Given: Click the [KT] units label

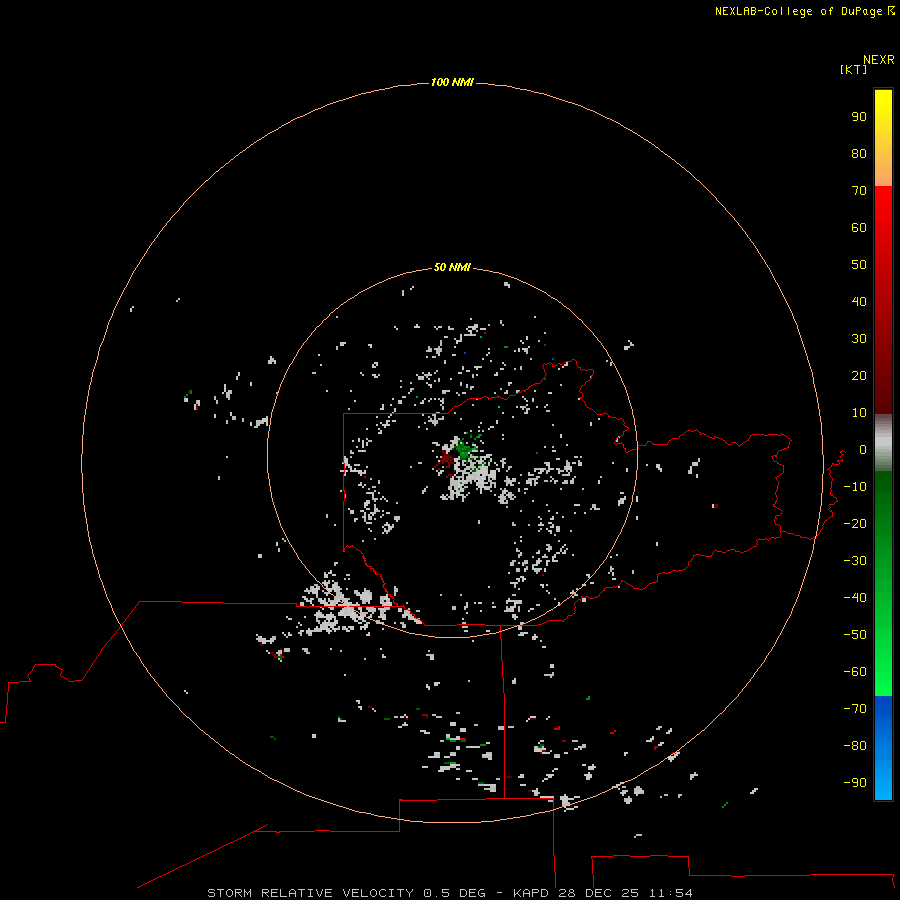Looking at the screenshot, I should pyautogui.click(x=853, y=69).
